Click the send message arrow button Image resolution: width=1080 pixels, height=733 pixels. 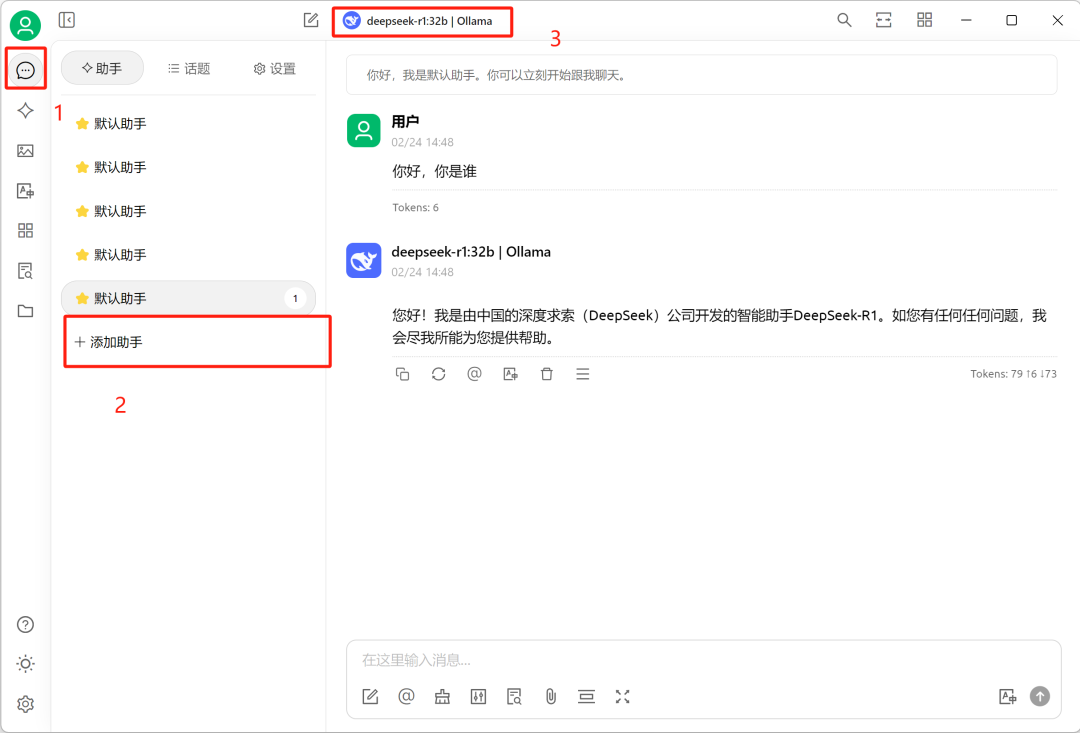1040,696
